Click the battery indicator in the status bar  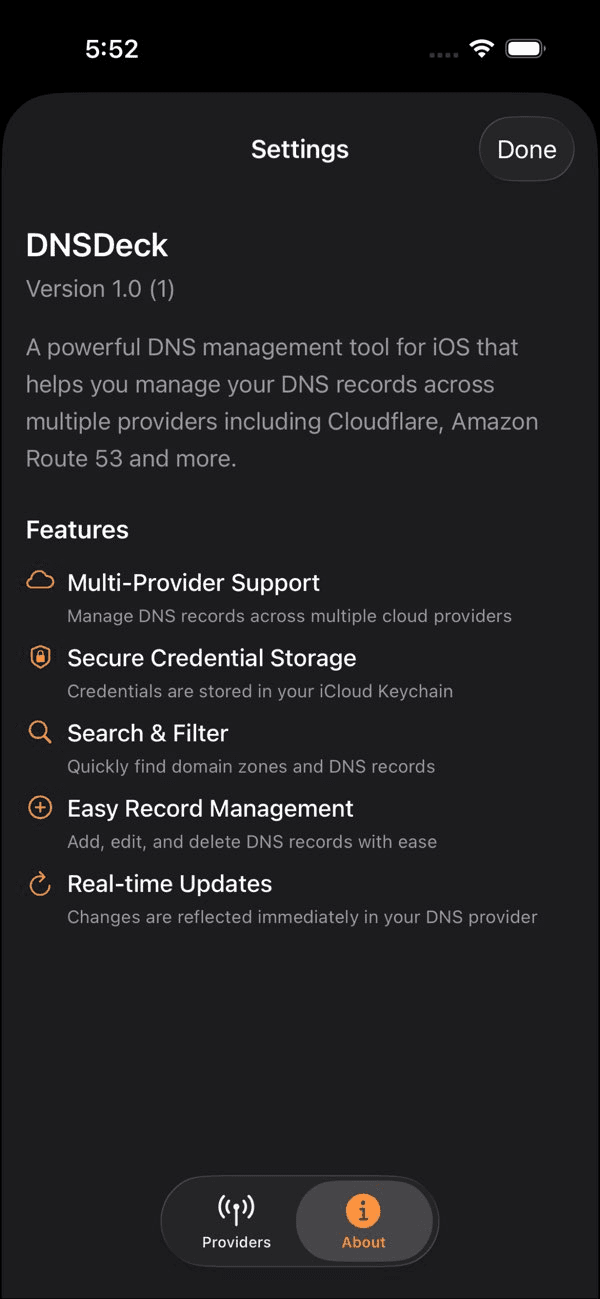[x=524, y=47]
